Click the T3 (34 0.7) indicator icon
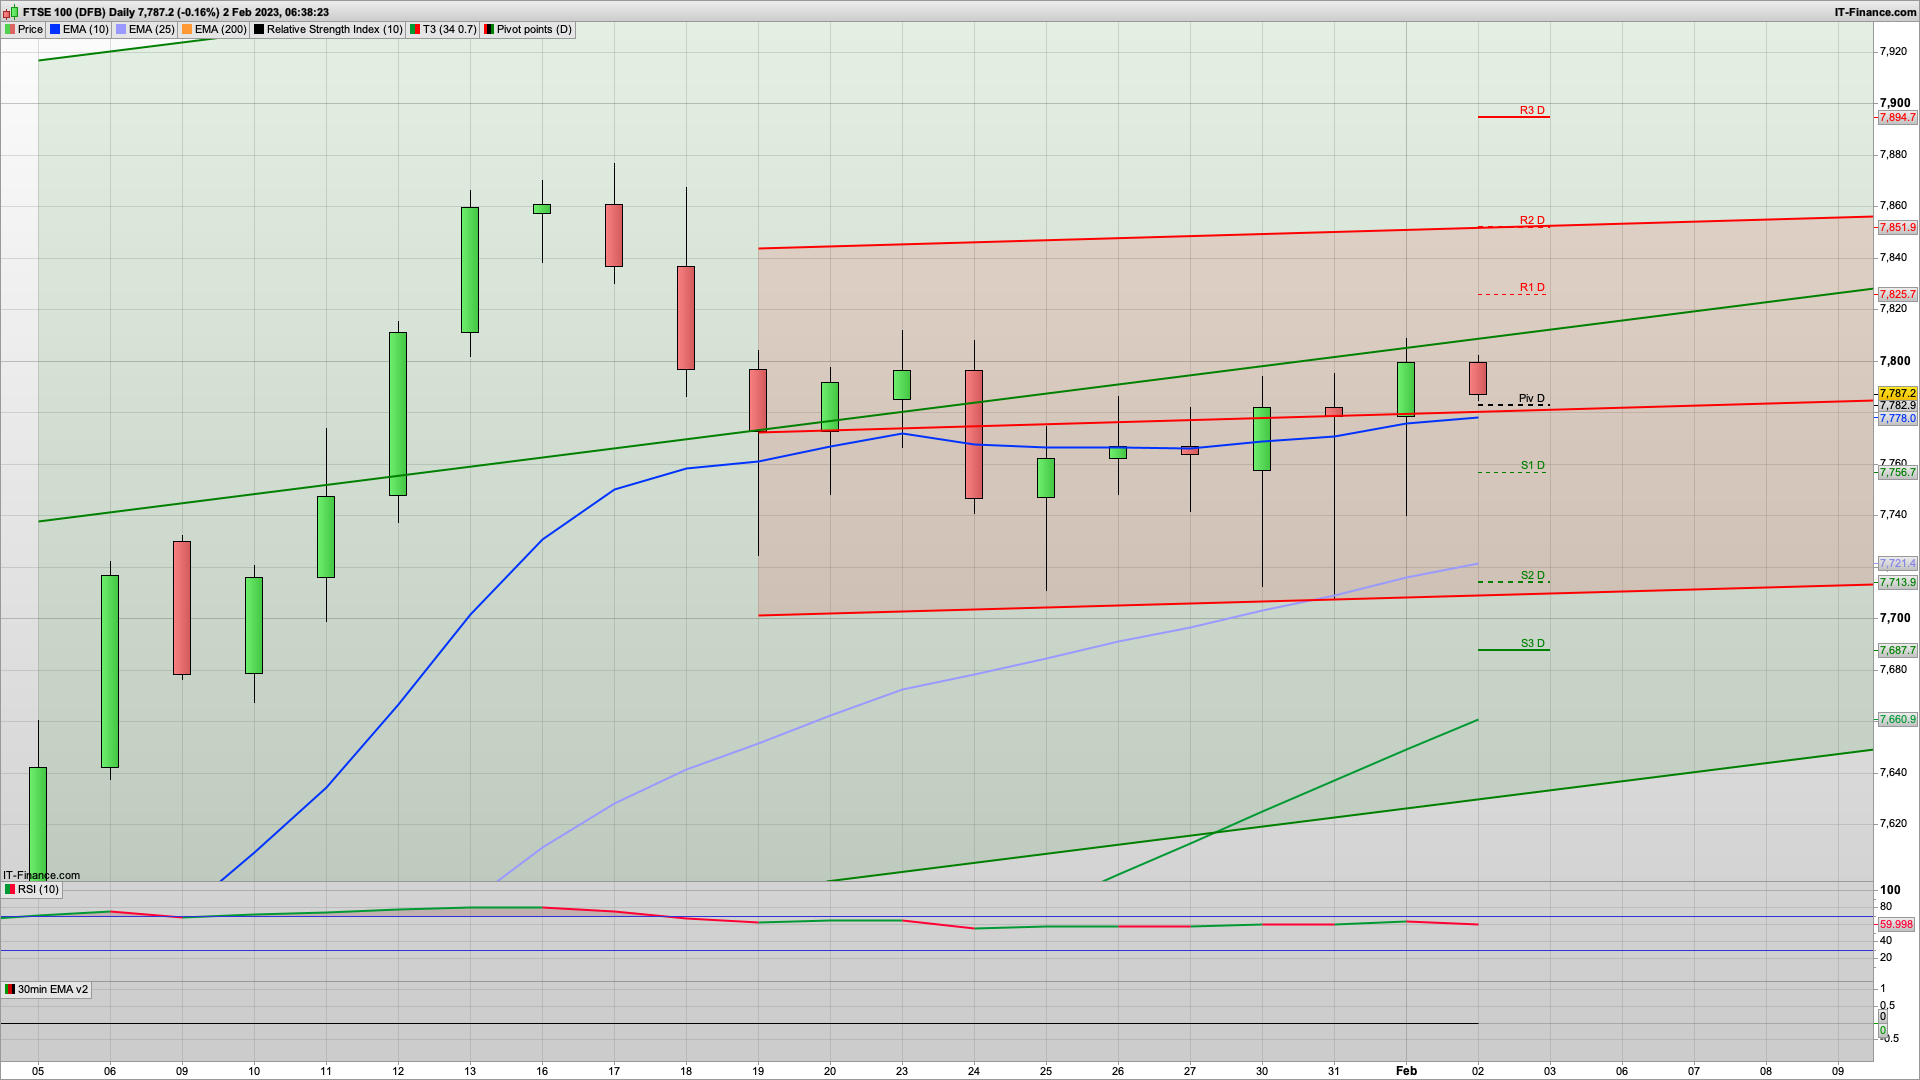Image resolution: width=1920 pixels, height=1080 pixels. [x=415, y=30]
